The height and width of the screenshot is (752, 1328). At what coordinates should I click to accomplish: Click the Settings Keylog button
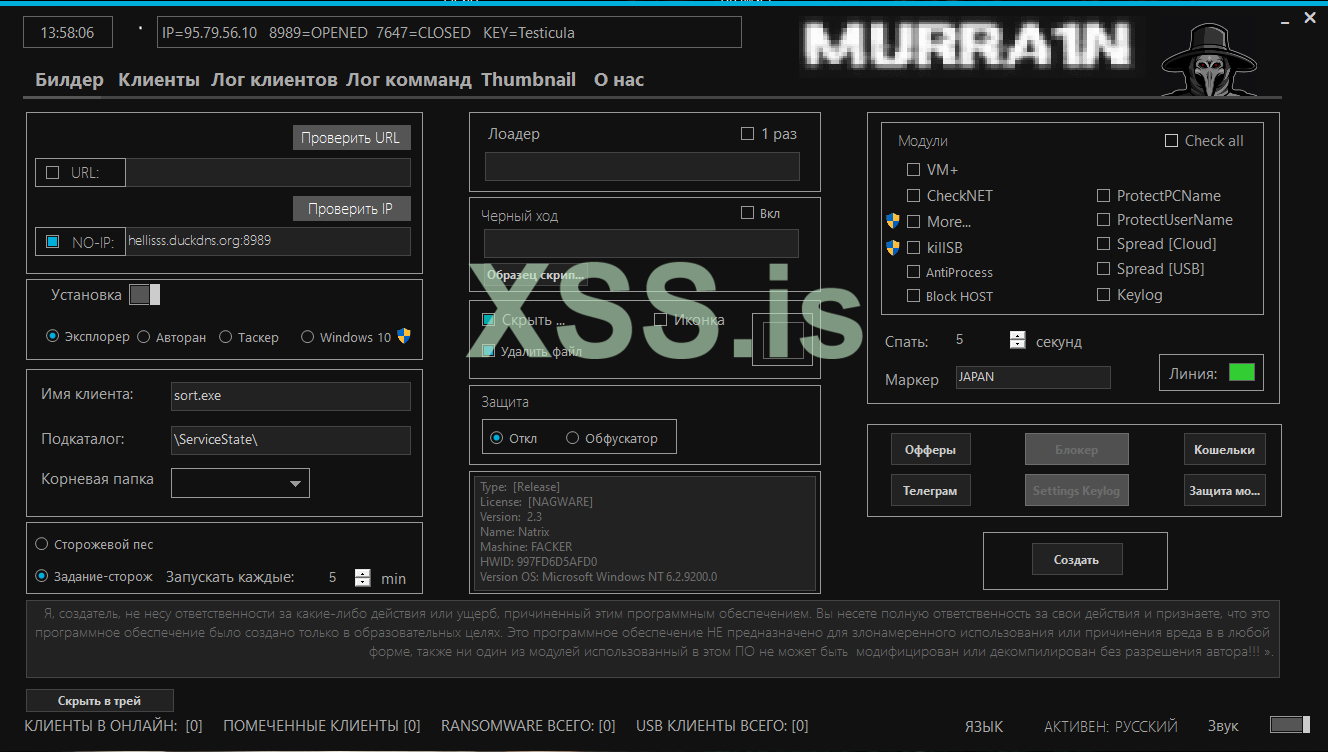pyautogui.click(x=1076, y=491)
